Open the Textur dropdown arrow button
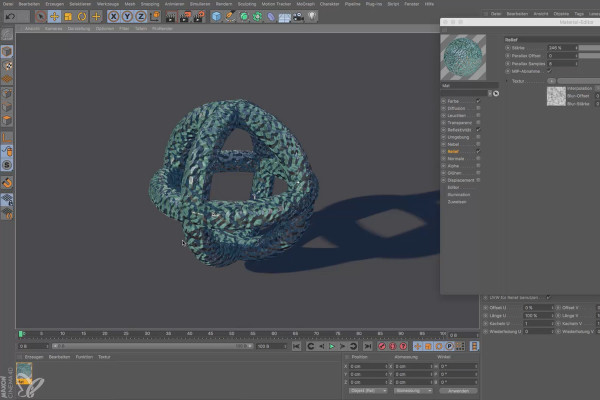The image size is (600, 400). [x=551, y=81]
